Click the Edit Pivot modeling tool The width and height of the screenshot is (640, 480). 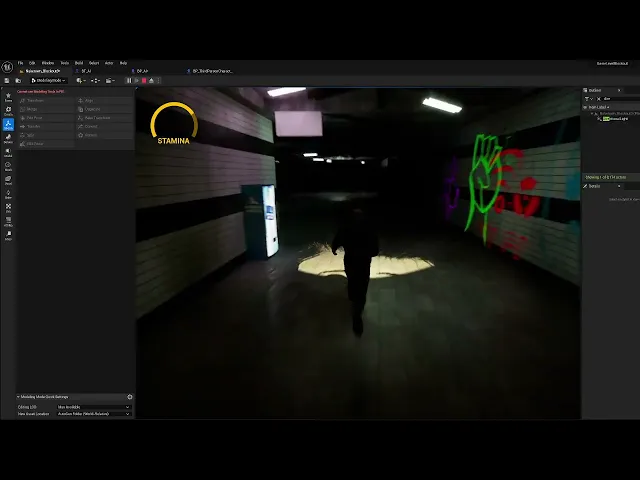45,118
